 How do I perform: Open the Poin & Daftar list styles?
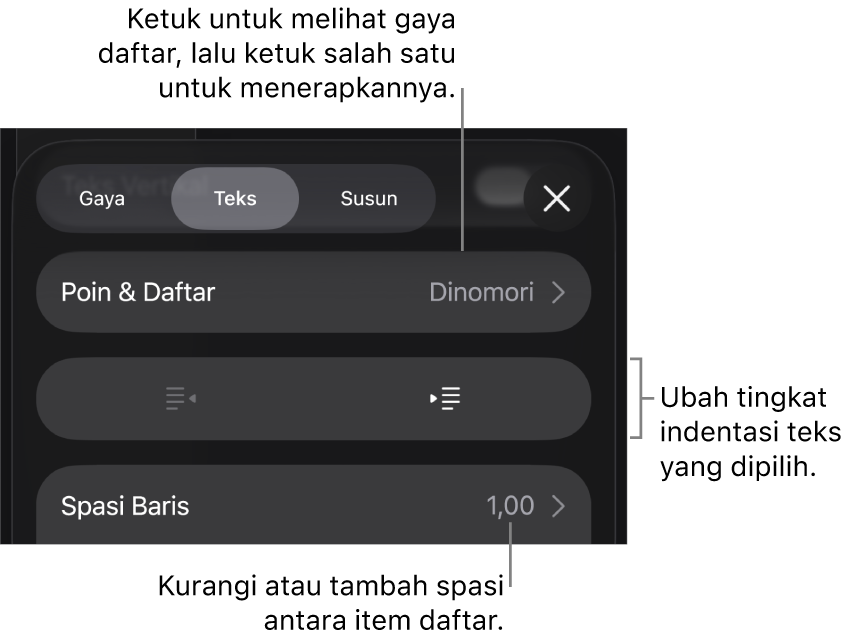313,292
